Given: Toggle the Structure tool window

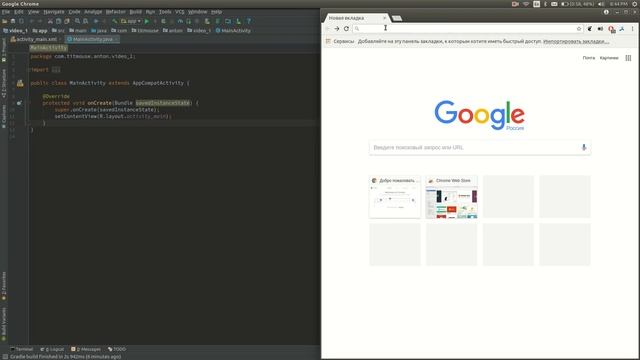Looking at the screenshot, I should [4, 84].
